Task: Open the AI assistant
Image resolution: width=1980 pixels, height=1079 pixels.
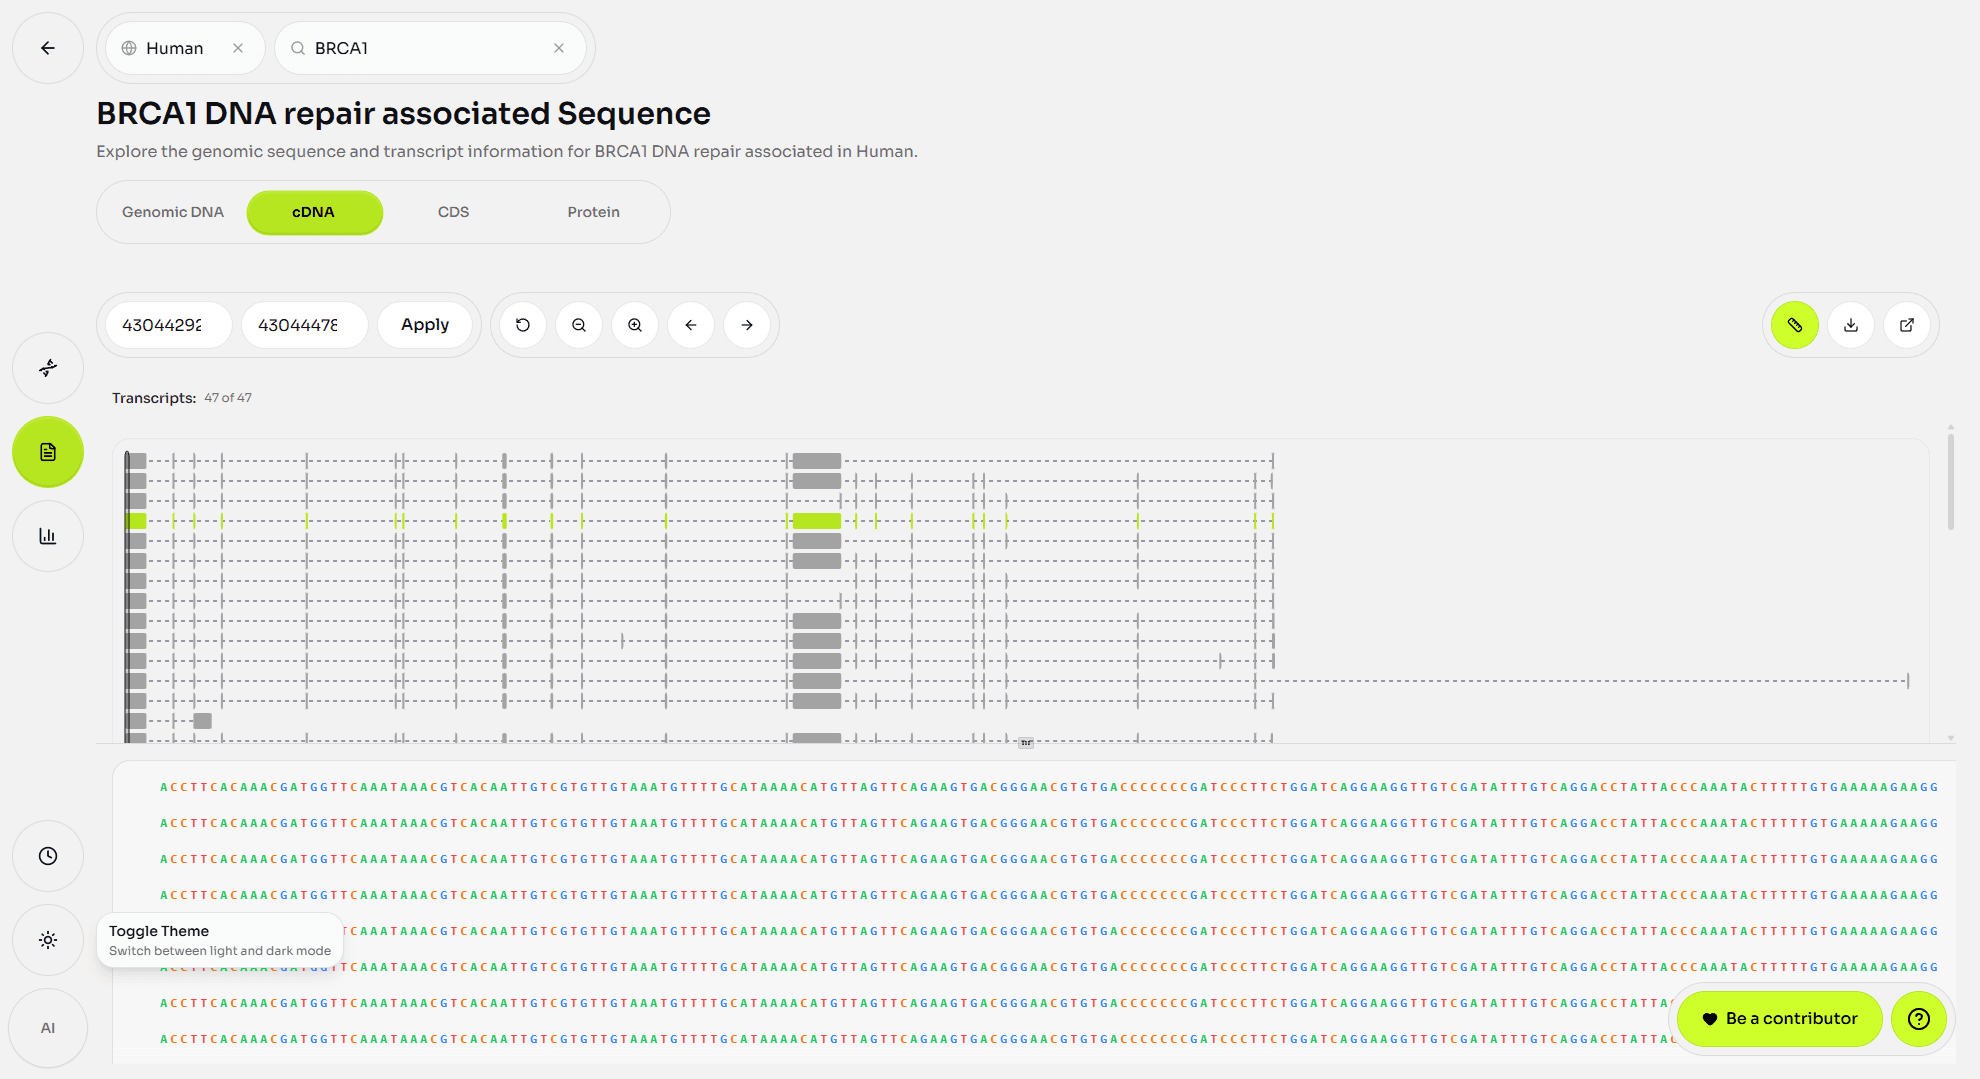Action: point(47,1027)
